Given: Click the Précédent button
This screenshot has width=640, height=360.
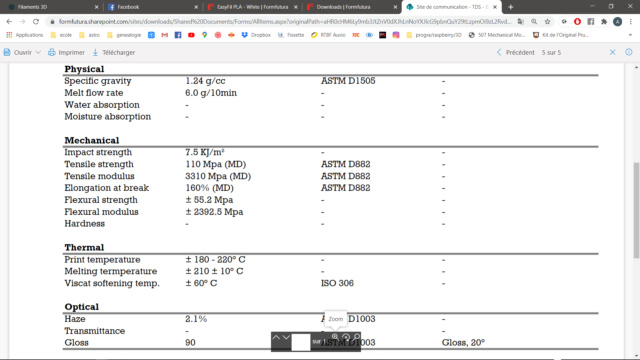Looking at the screenshot, I should pos(516,52).
